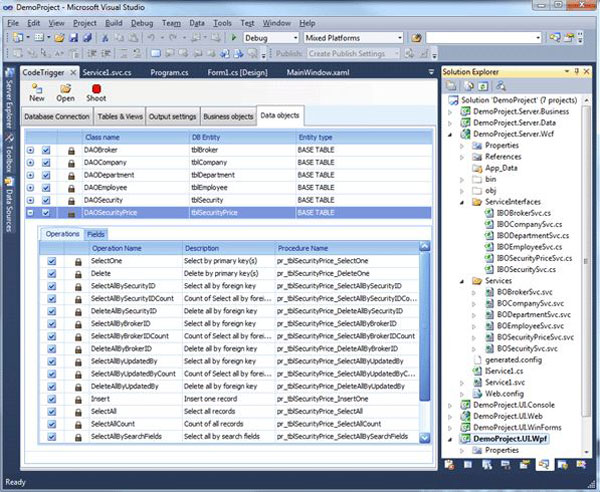This screenshot has width=600, height=492.
Task: Toggle the SelectAllCount operation checkbox
Action: click(x=51, y=424)
